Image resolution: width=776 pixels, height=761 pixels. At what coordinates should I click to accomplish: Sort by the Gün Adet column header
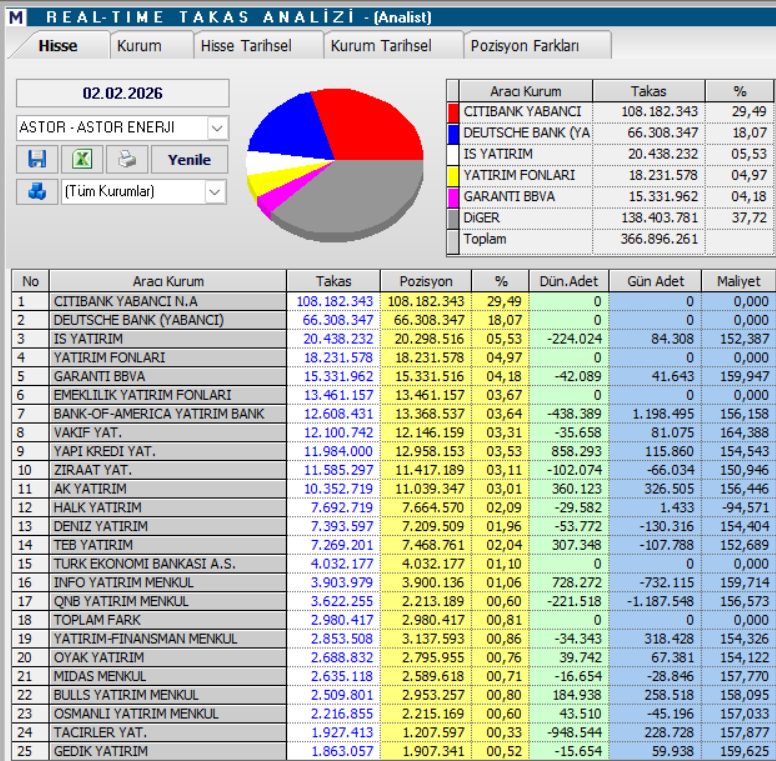pyautogui.click(x=655, y=281)
